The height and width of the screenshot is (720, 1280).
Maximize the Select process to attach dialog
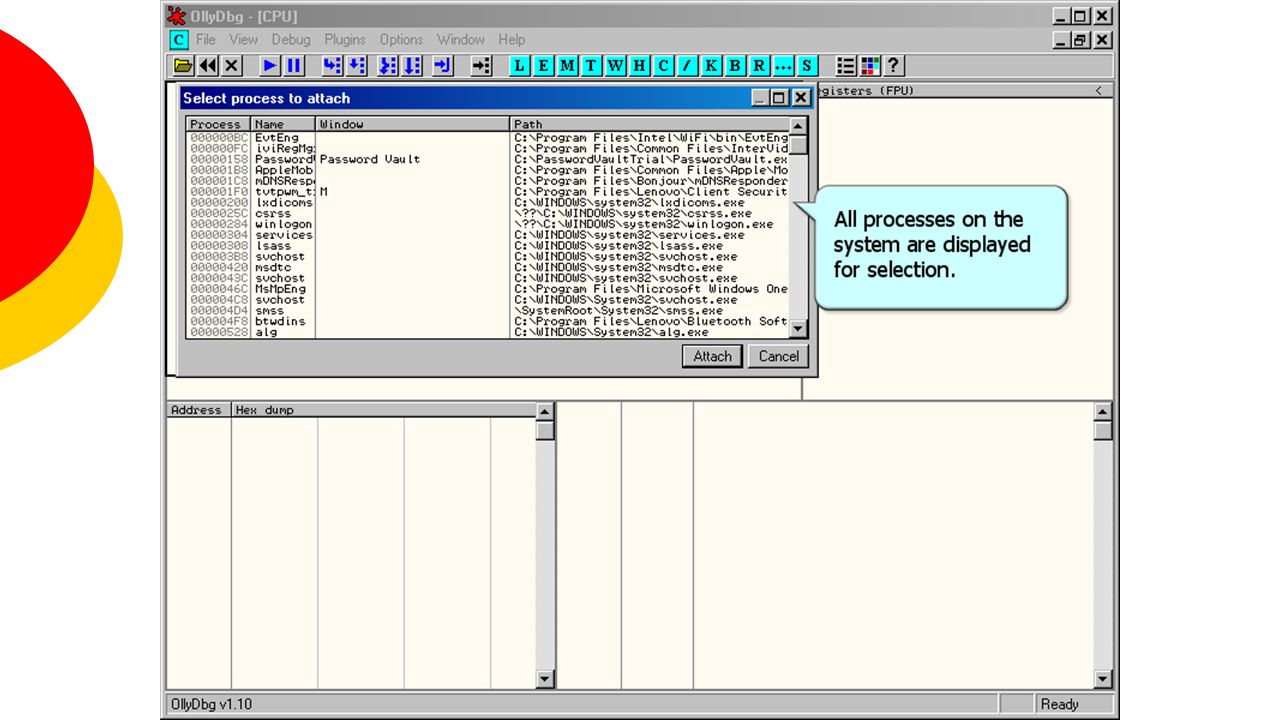point(780,98)
